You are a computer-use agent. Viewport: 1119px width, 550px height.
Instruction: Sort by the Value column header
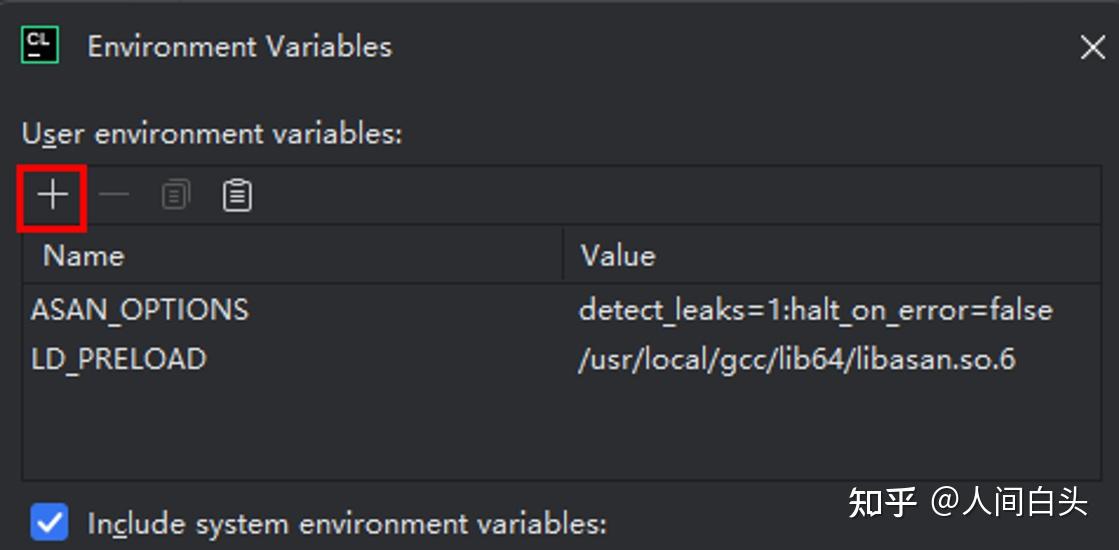pyautogui.click(x=618, y=256)
